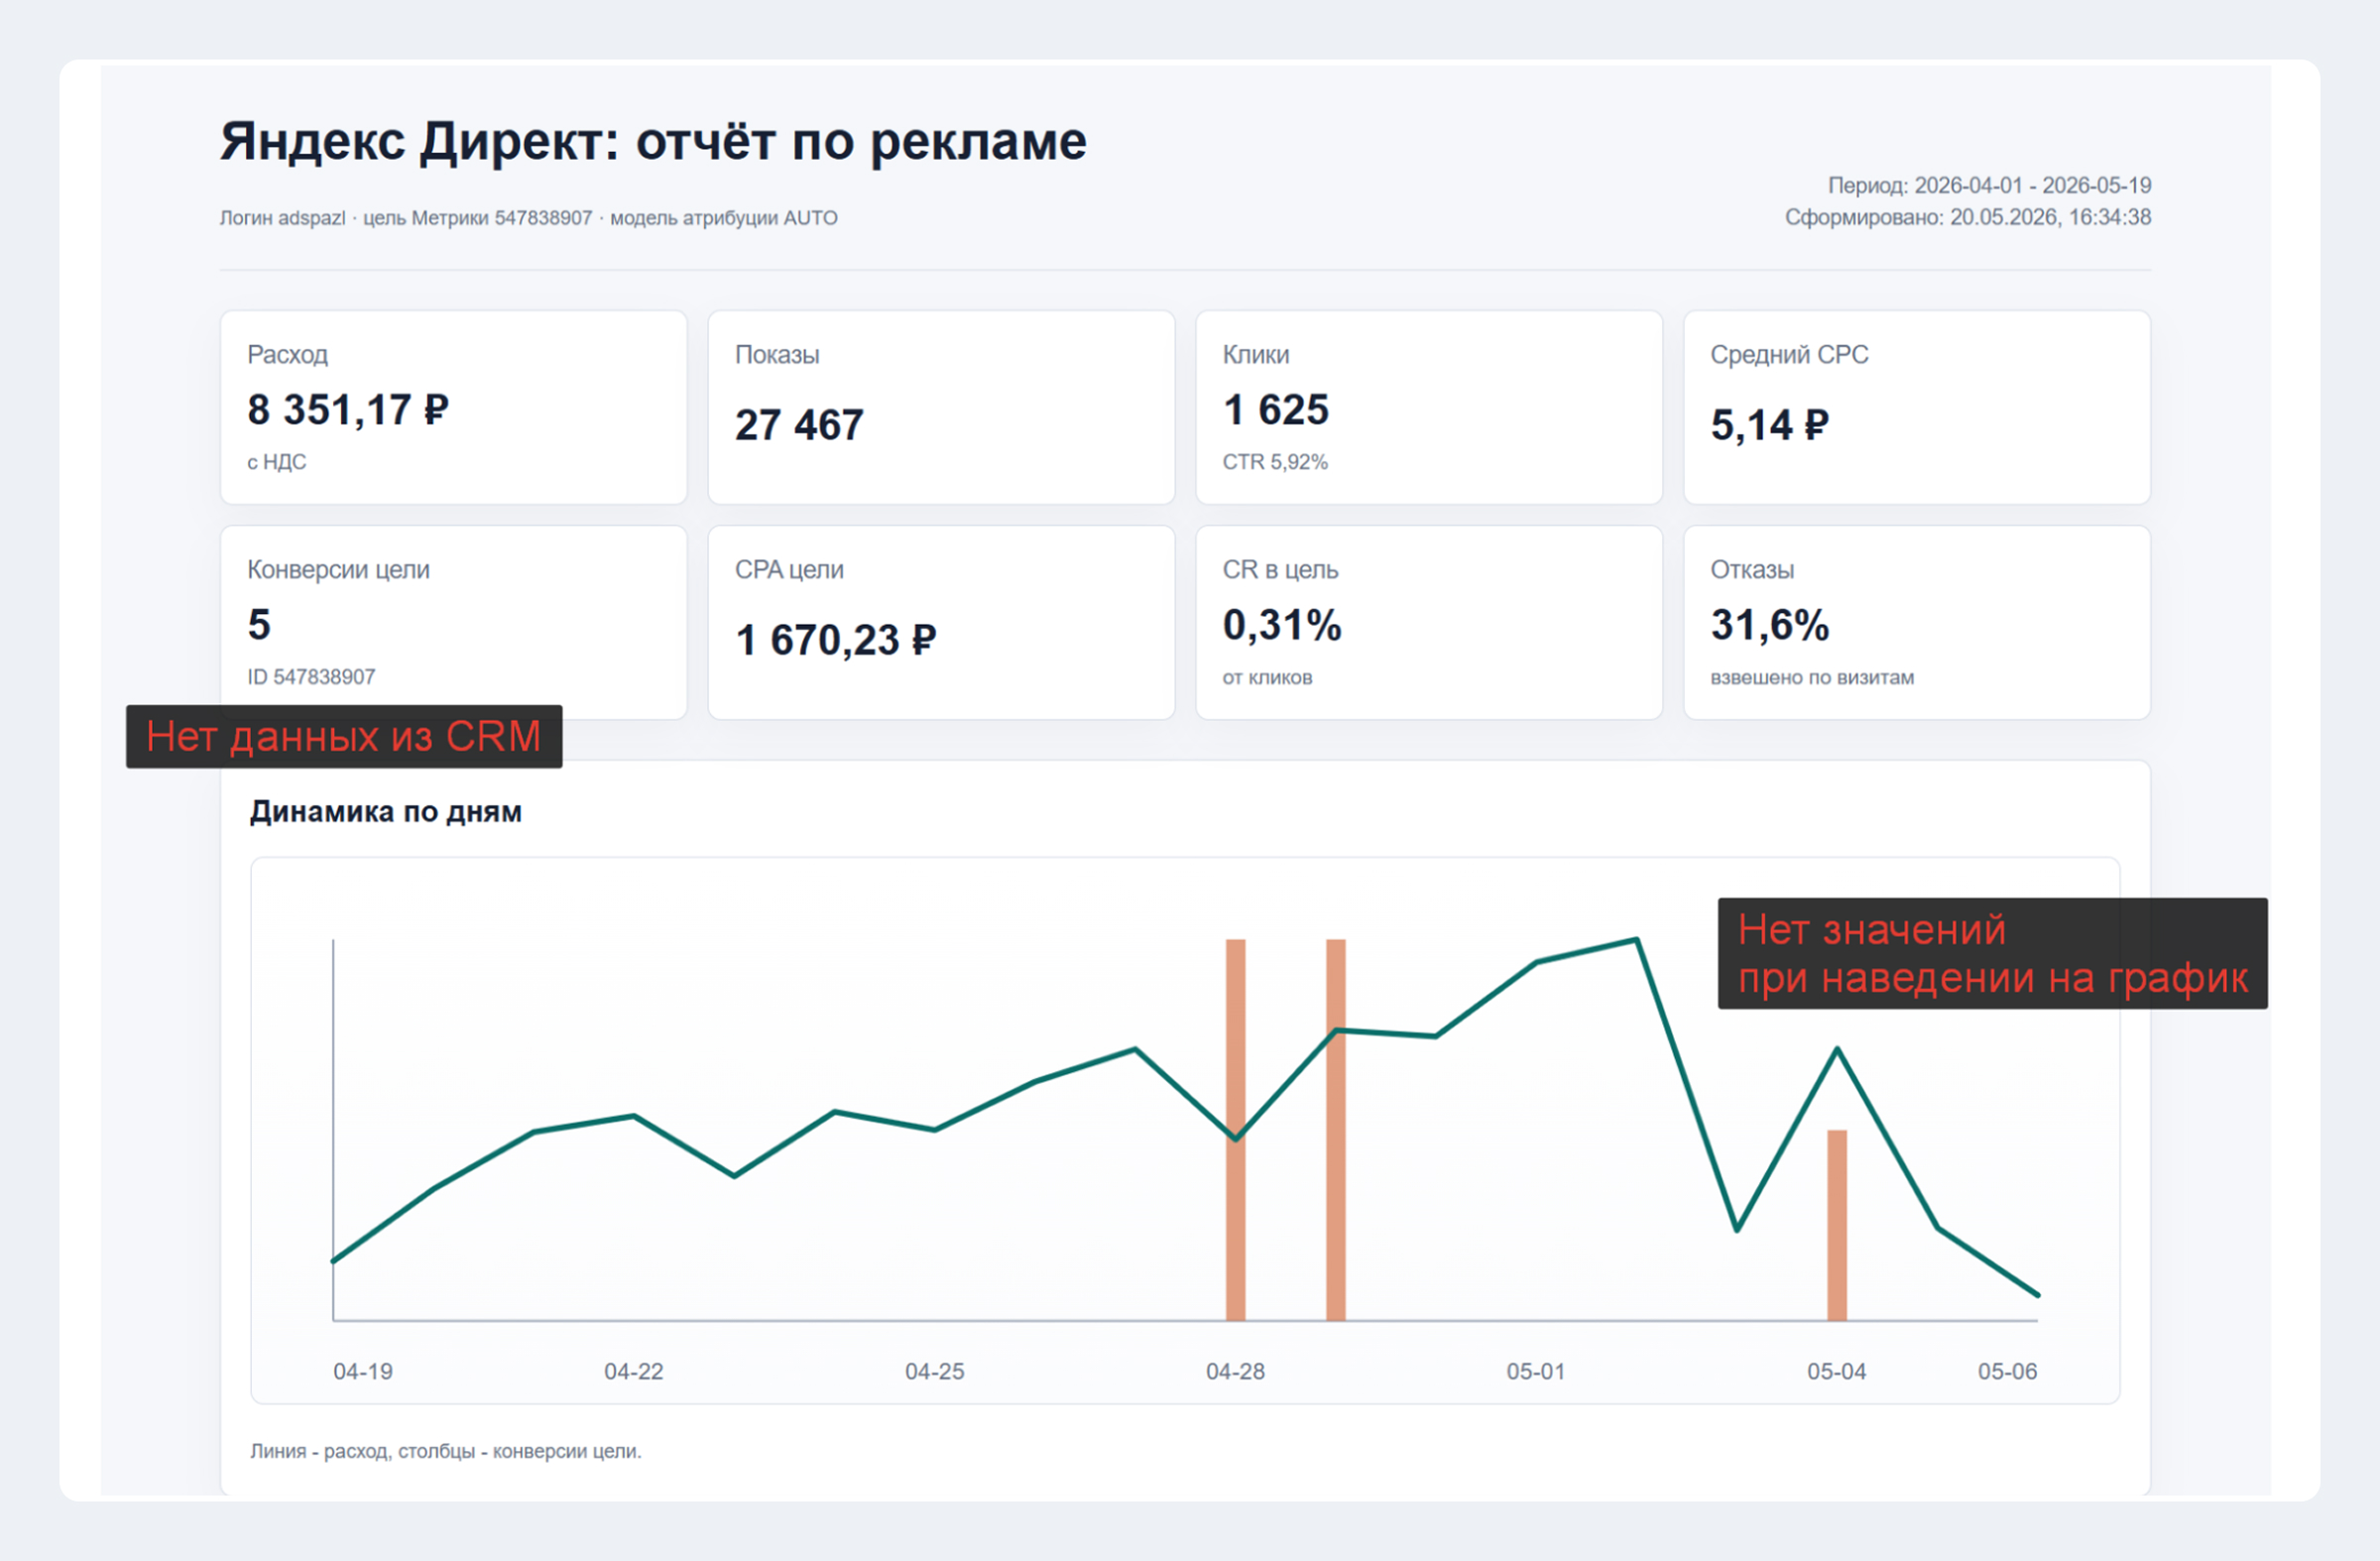Click the "Конверсии цели" card label
Viewport: 2380px width, 1561px height.
(x=339, y=570)
